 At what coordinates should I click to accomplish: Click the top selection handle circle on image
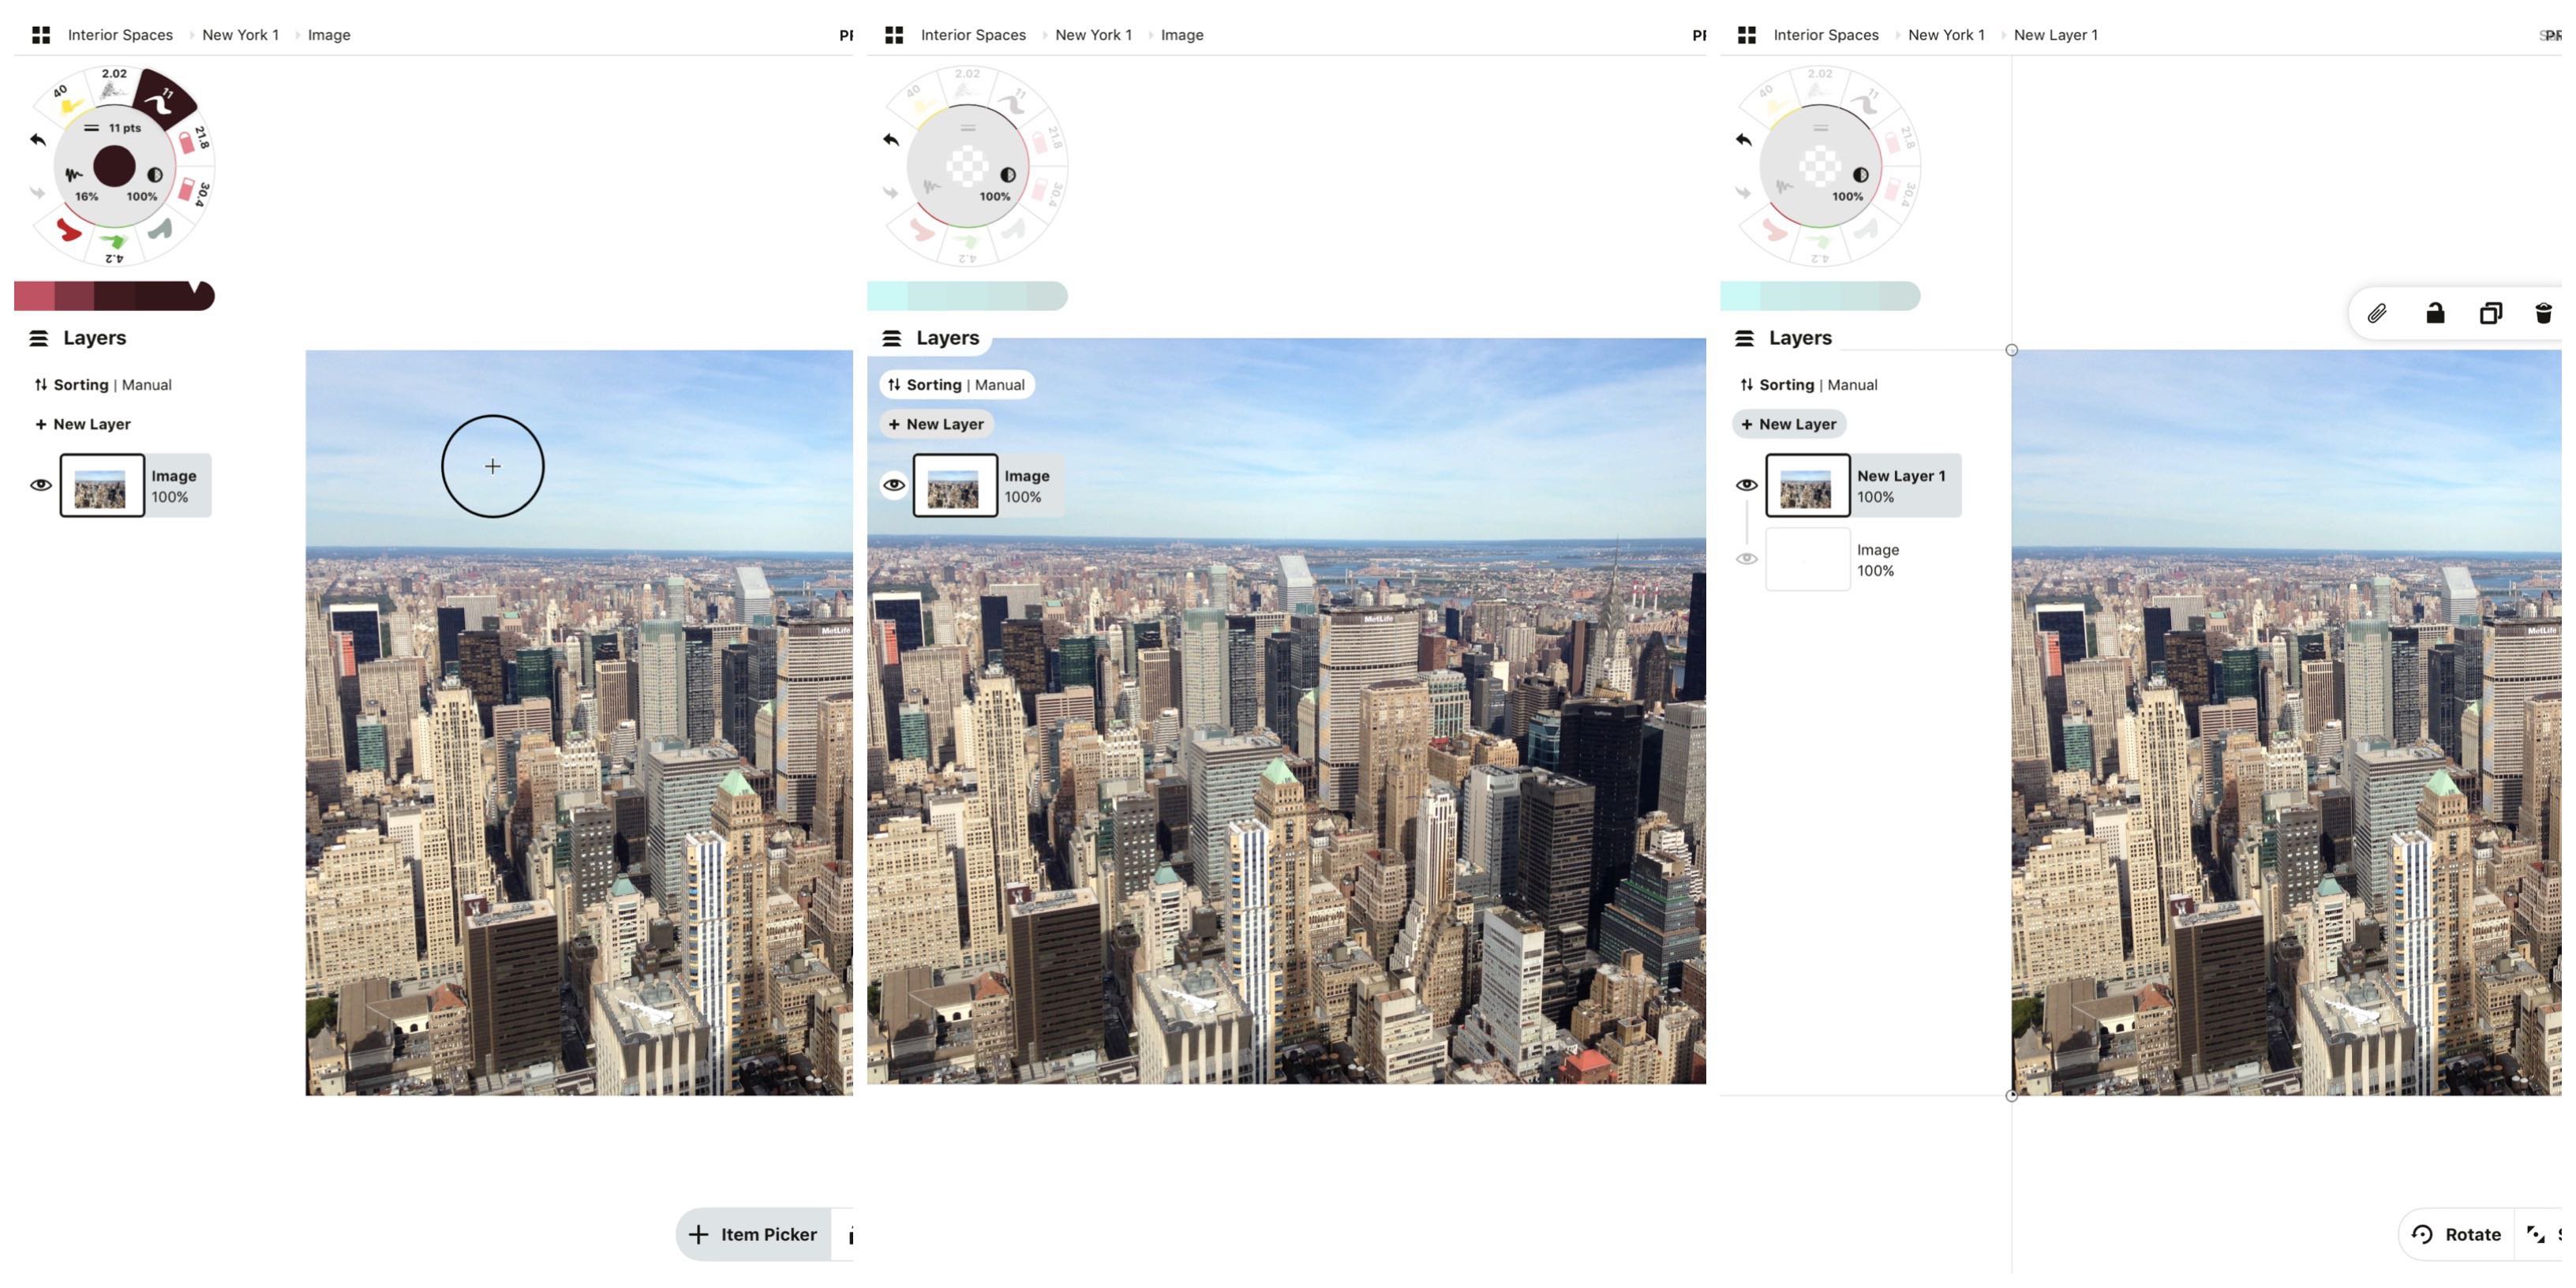(2012, 350)
